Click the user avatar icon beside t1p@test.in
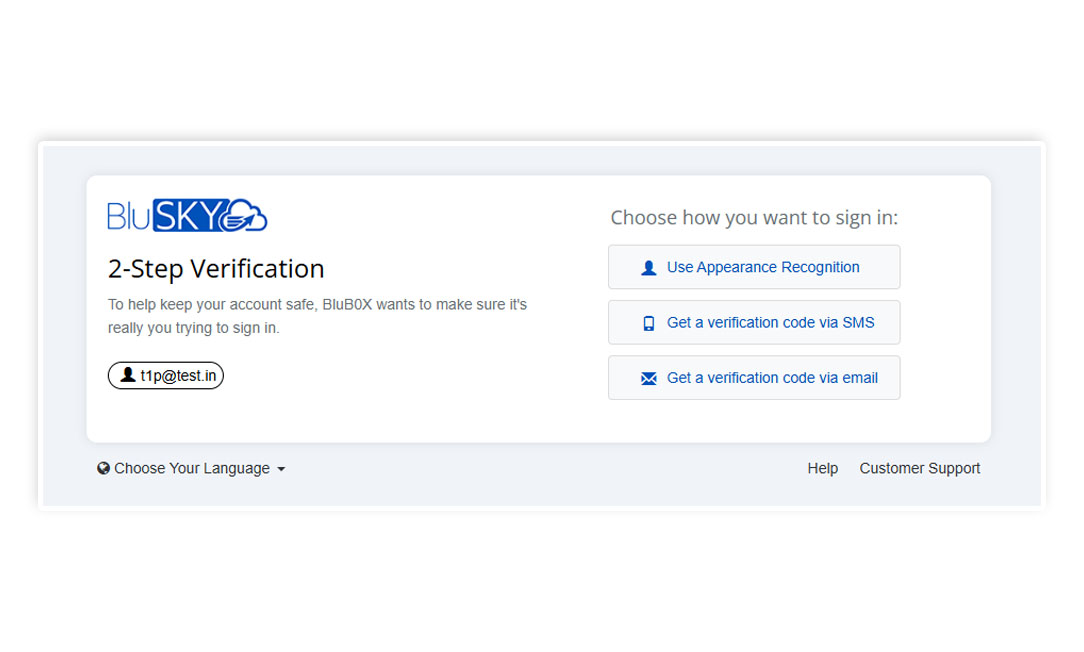The image size is (1084, 652). [x=127, y=375]
